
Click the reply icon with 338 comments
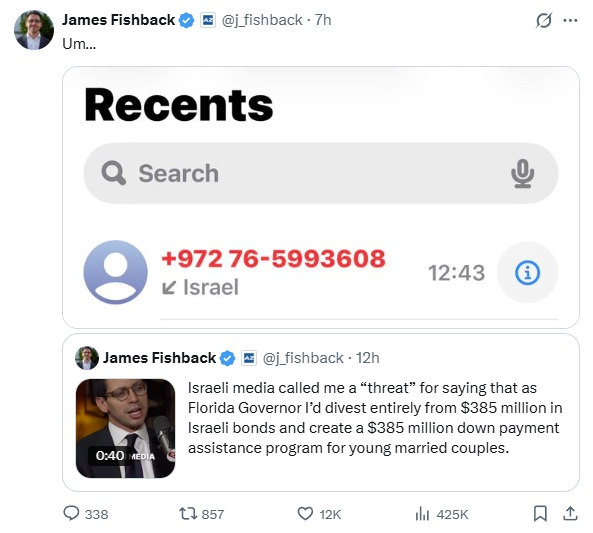pos(71,514)
